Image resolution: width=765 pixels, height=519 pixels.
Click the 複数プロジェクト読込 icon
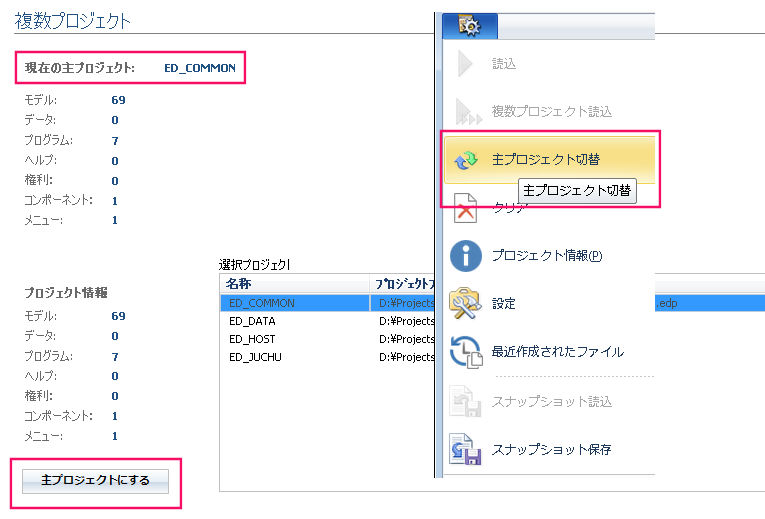(x=467, y=112)
